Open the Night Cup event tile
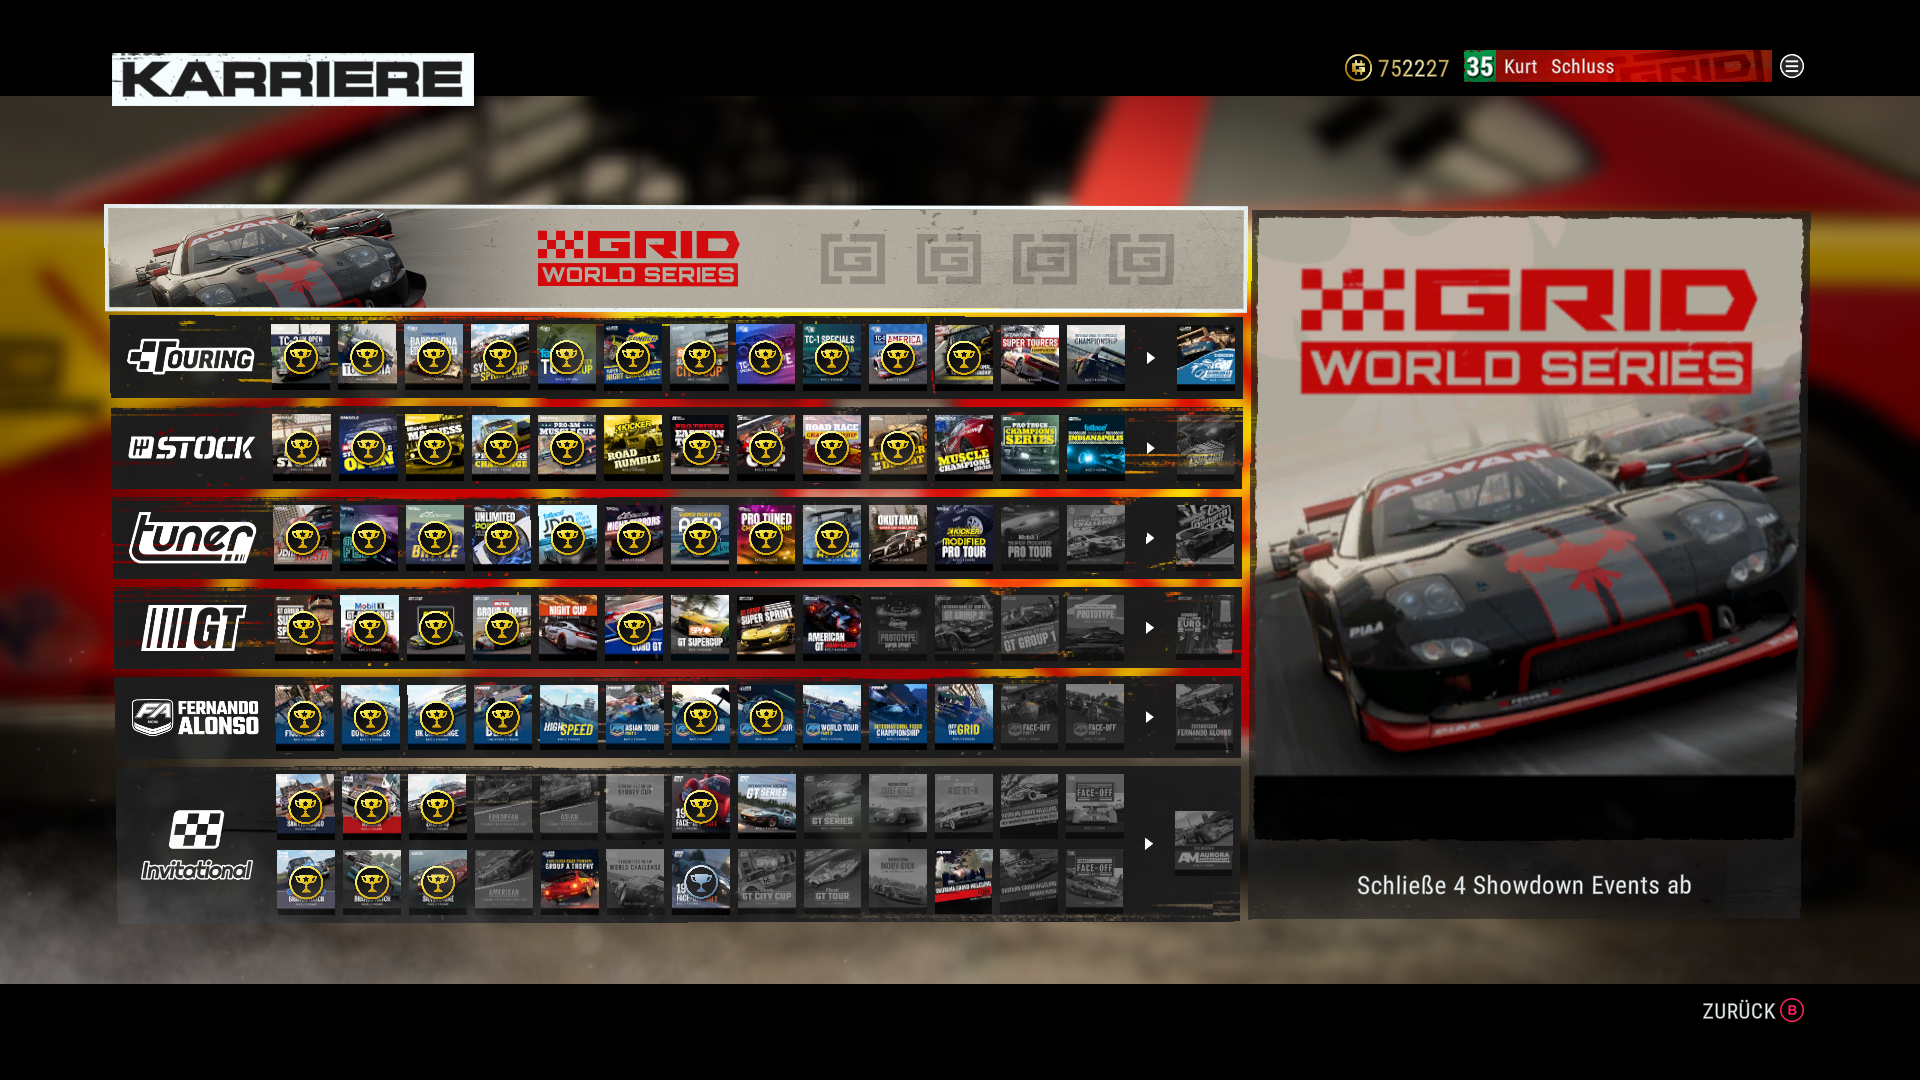Viewport: 1920px width, 1080px height. (x=567, y=626)
